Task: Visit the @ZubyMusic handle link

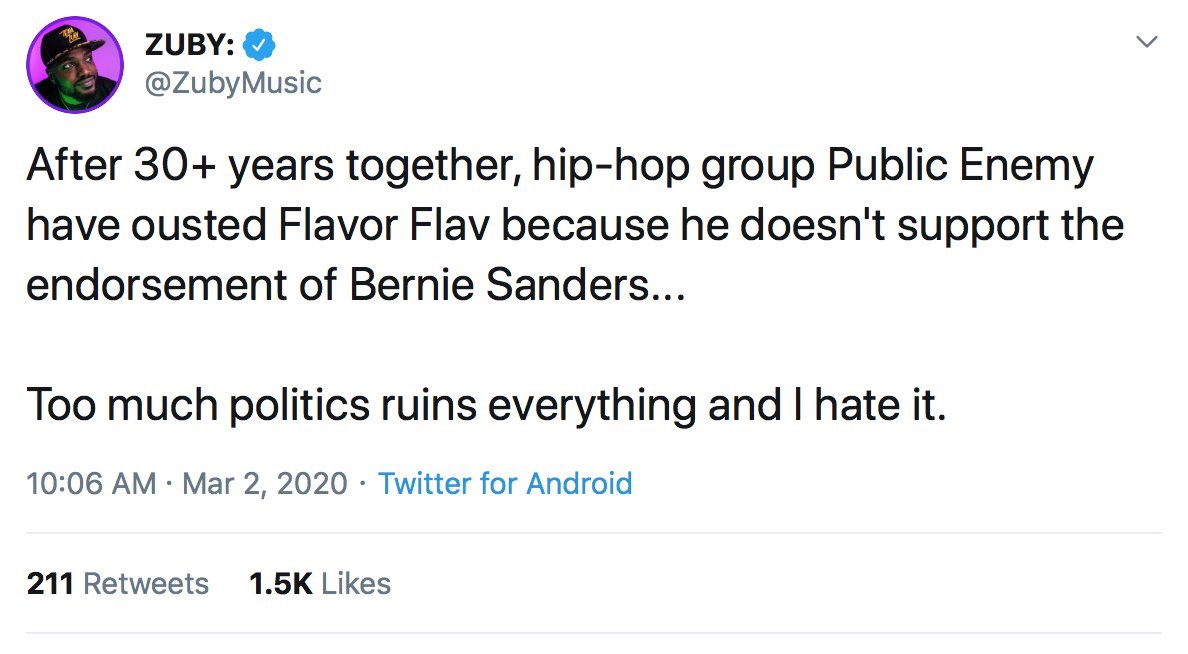Action: coord(233,83)
